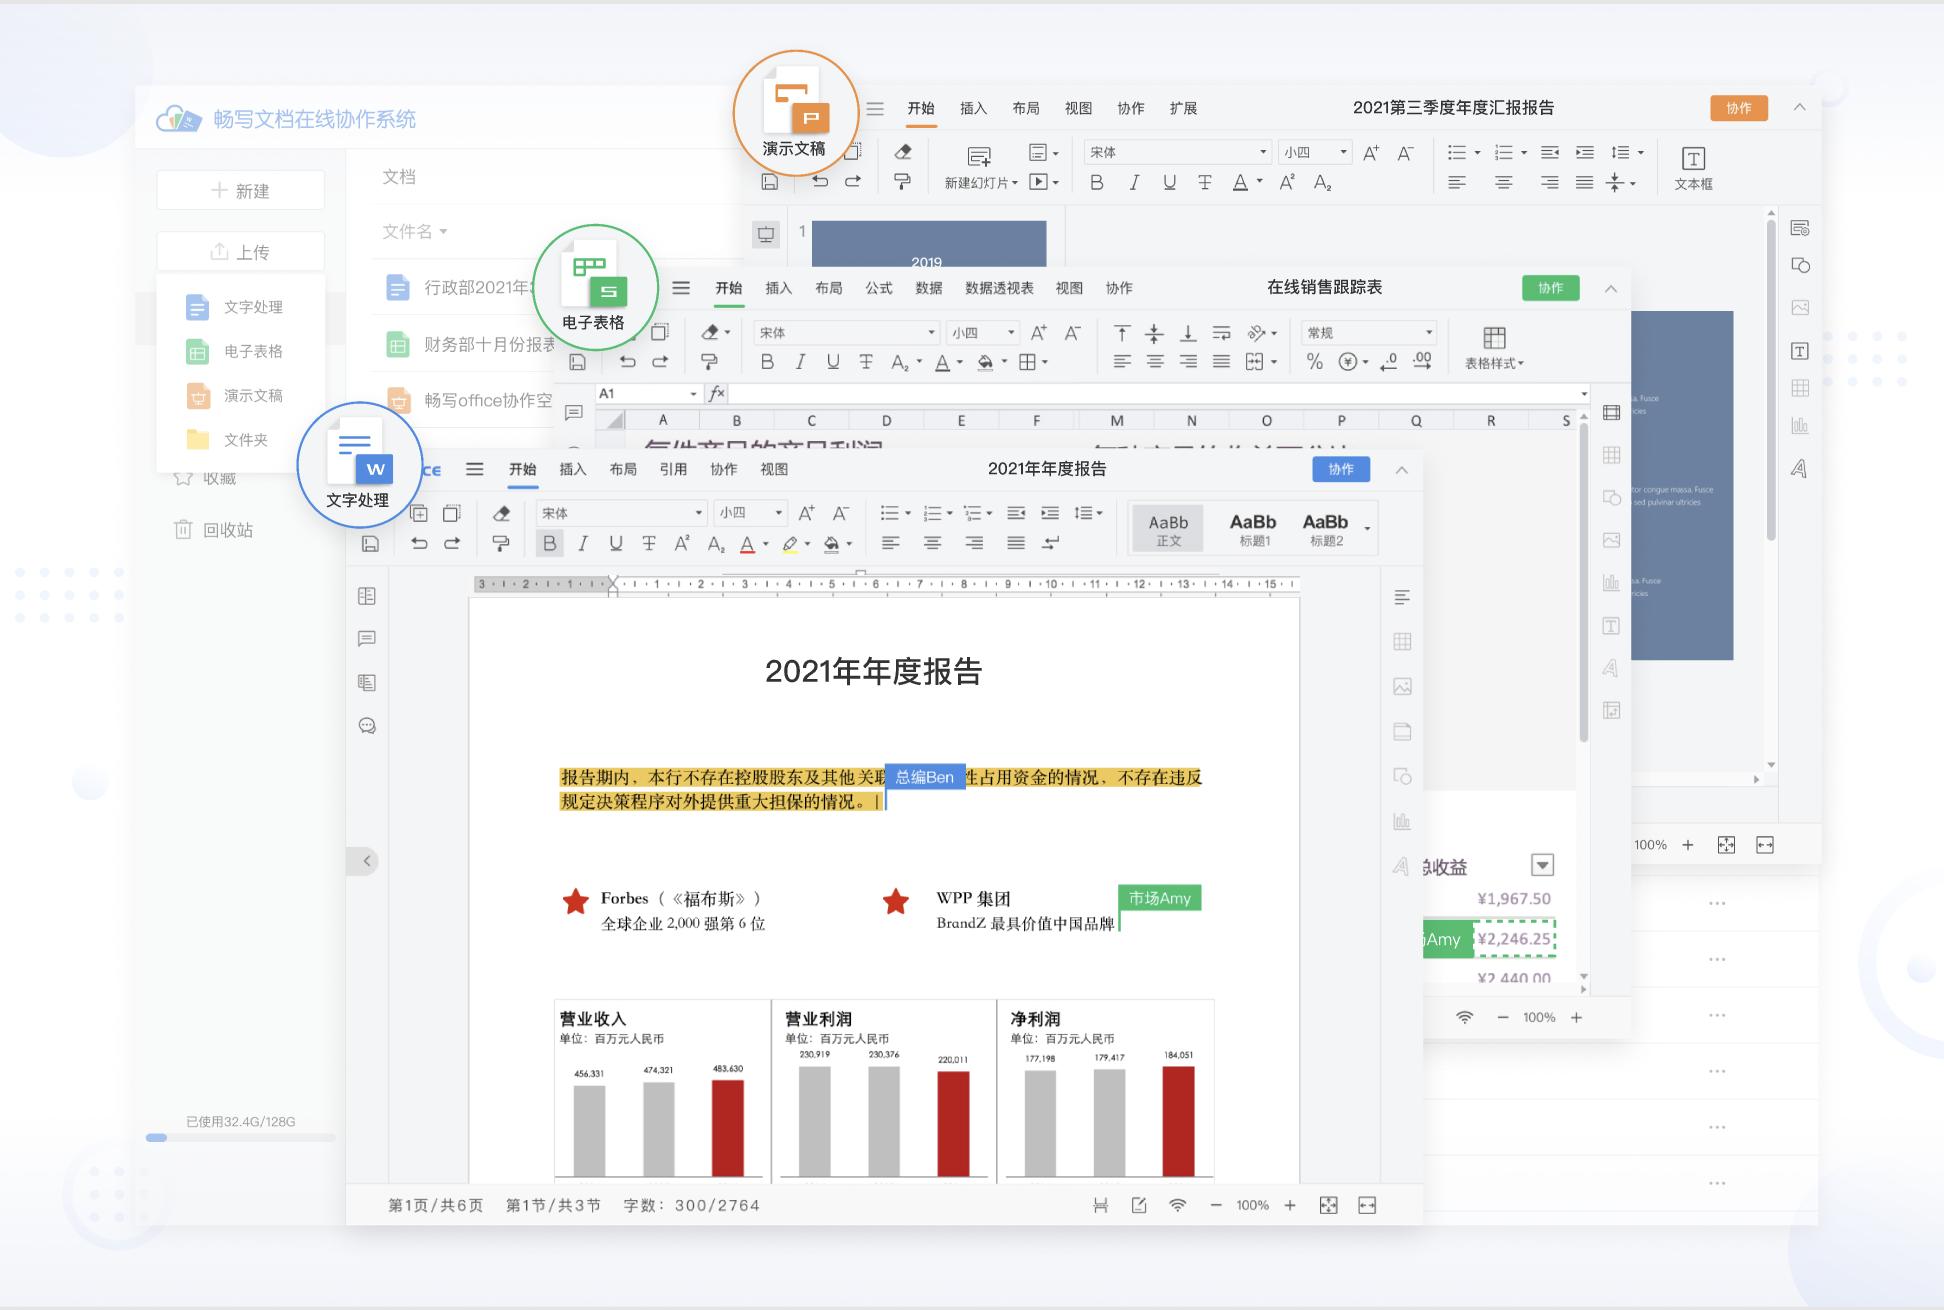Click the undo icon in the 2021年年度报告 toolbar
Screen dimensions: 1944x1310
[x=420, y=543]
